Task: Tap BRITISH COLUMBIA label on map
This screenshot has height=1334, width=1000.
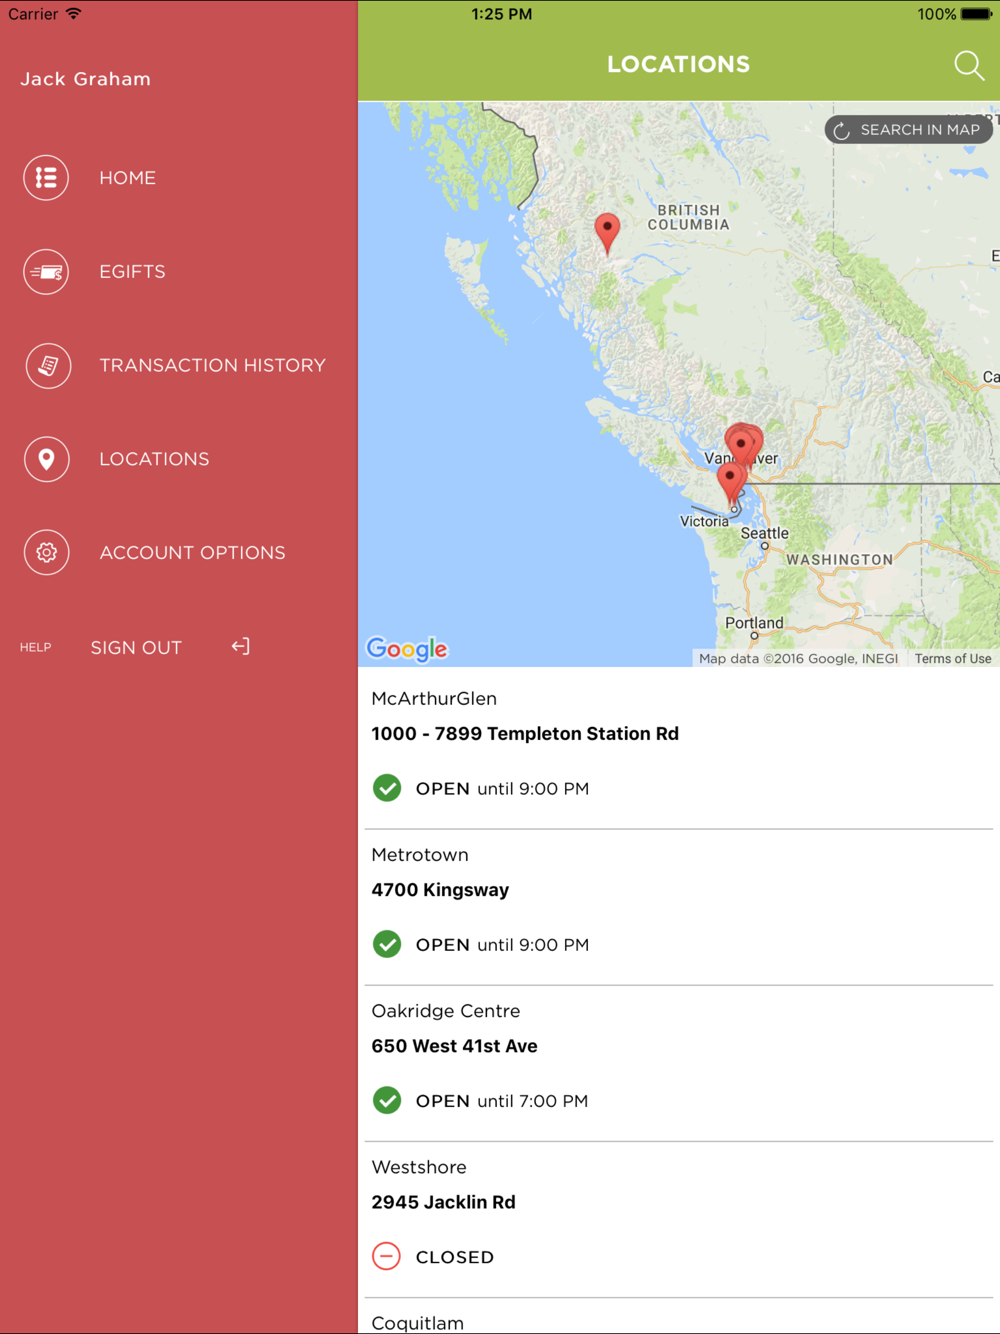Action: point(689,217)
